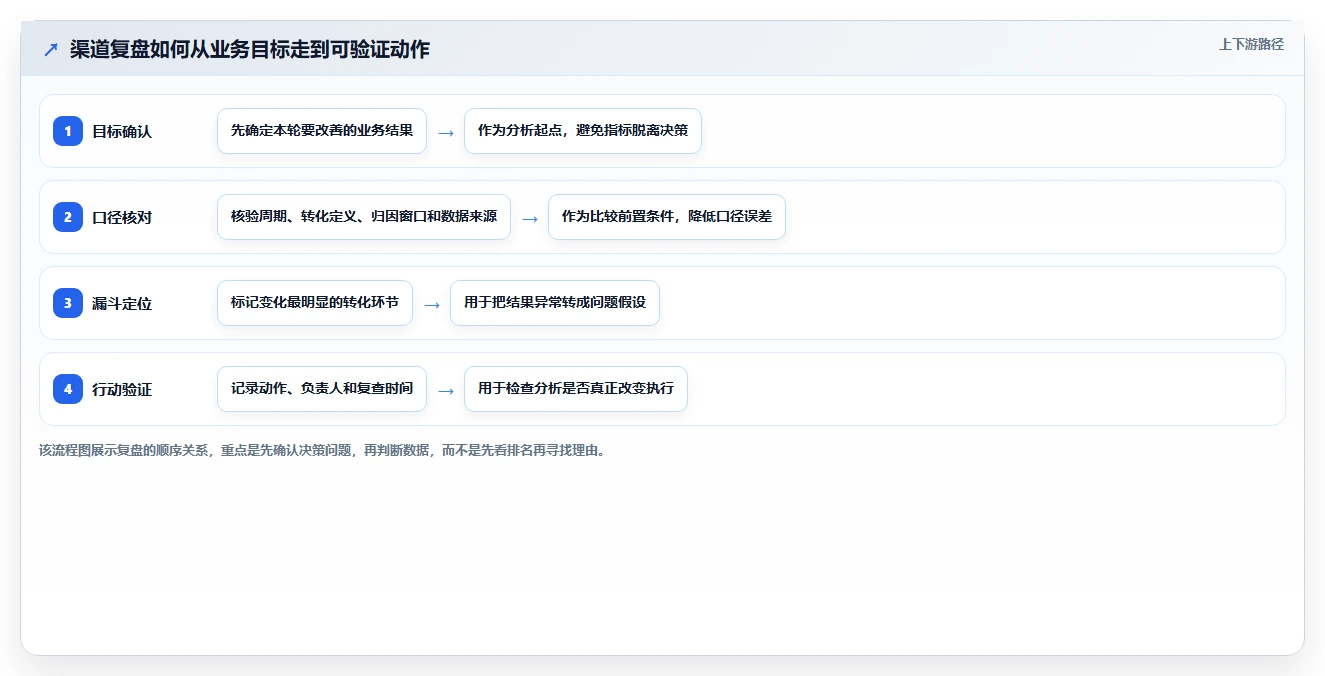Click the box 核验周期、转化定义、归因窗口和数据来源
The height and width of the screenshot is (676, 1325).
click(x=364, y=217)
